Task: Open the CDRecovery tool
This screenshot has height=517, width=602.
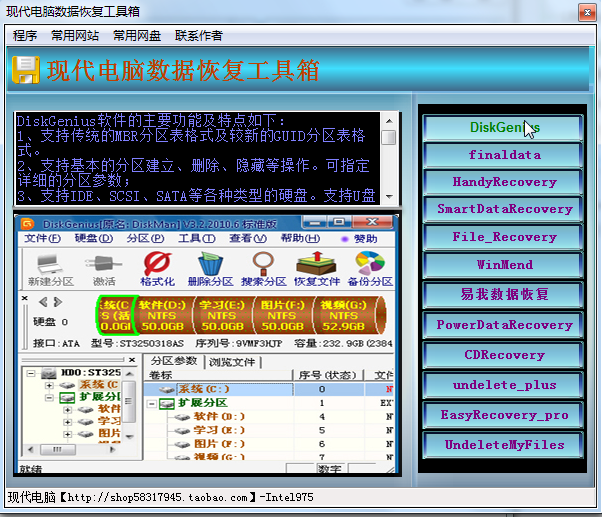Action: [x=503, y=355]
